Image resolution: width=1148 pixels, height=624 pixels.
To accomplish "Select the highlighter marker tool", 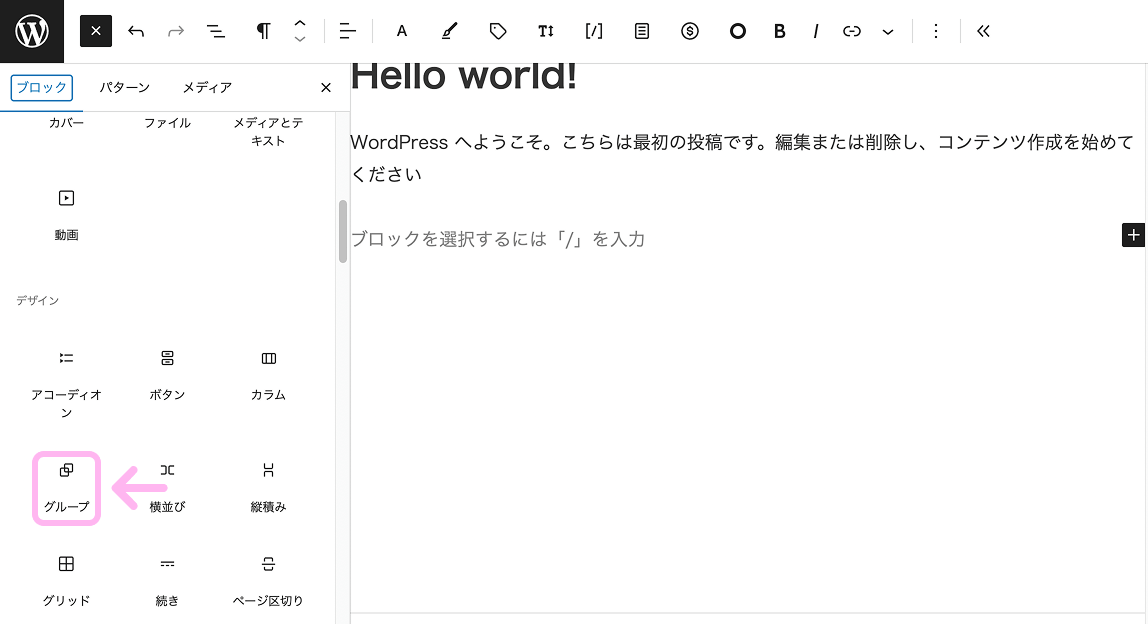I will (450, 31).
